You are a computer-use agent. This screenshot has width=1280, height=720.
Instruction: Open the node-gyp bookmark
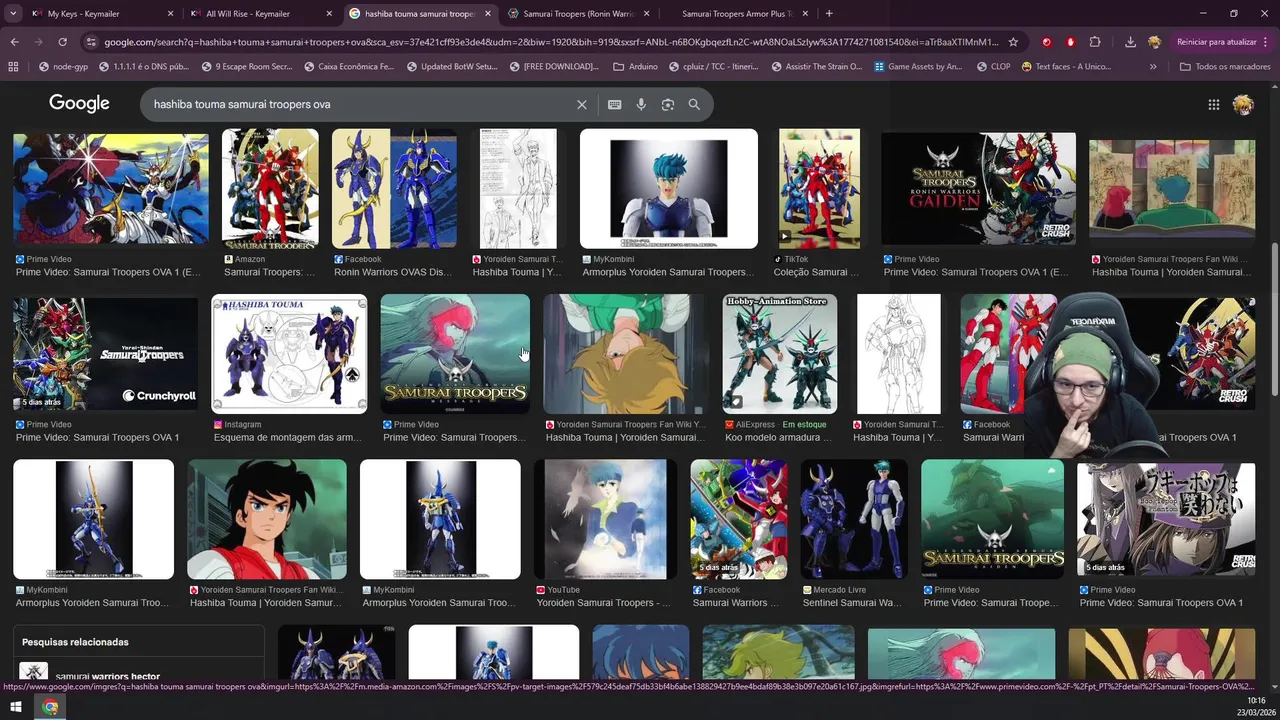point(62,66)
